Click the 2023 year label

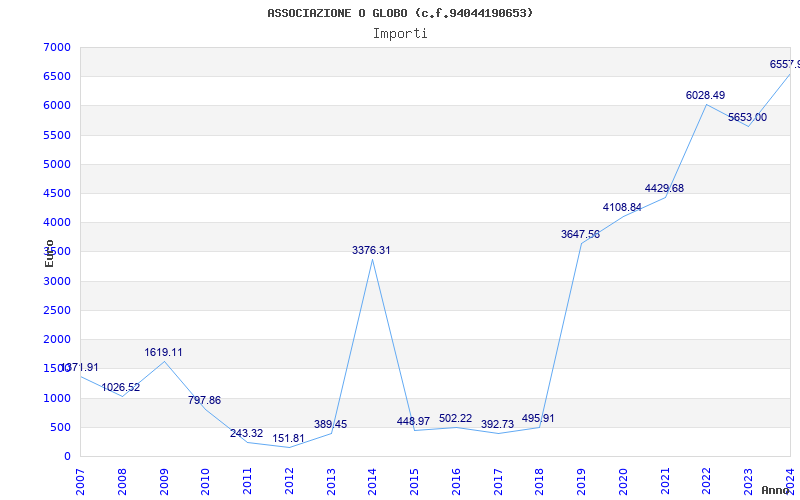pyautogui.click(x=748, y=482)
